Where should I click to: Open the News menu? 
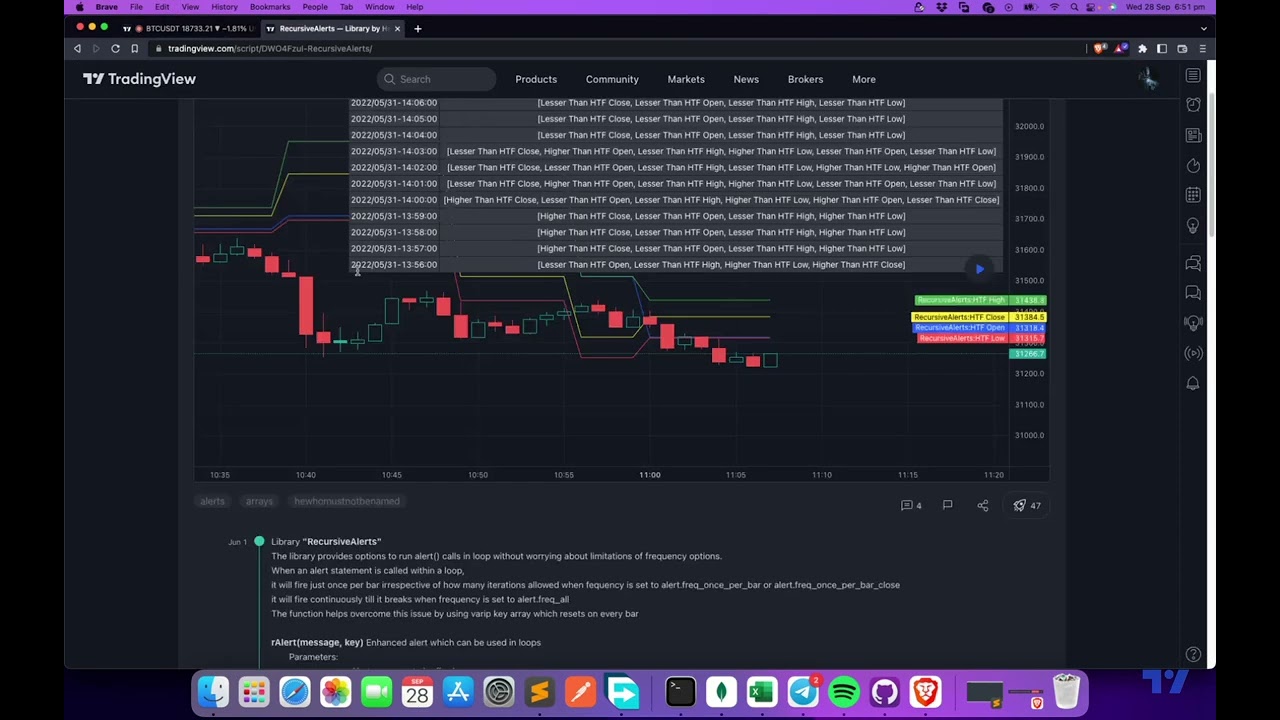(746, 79)
